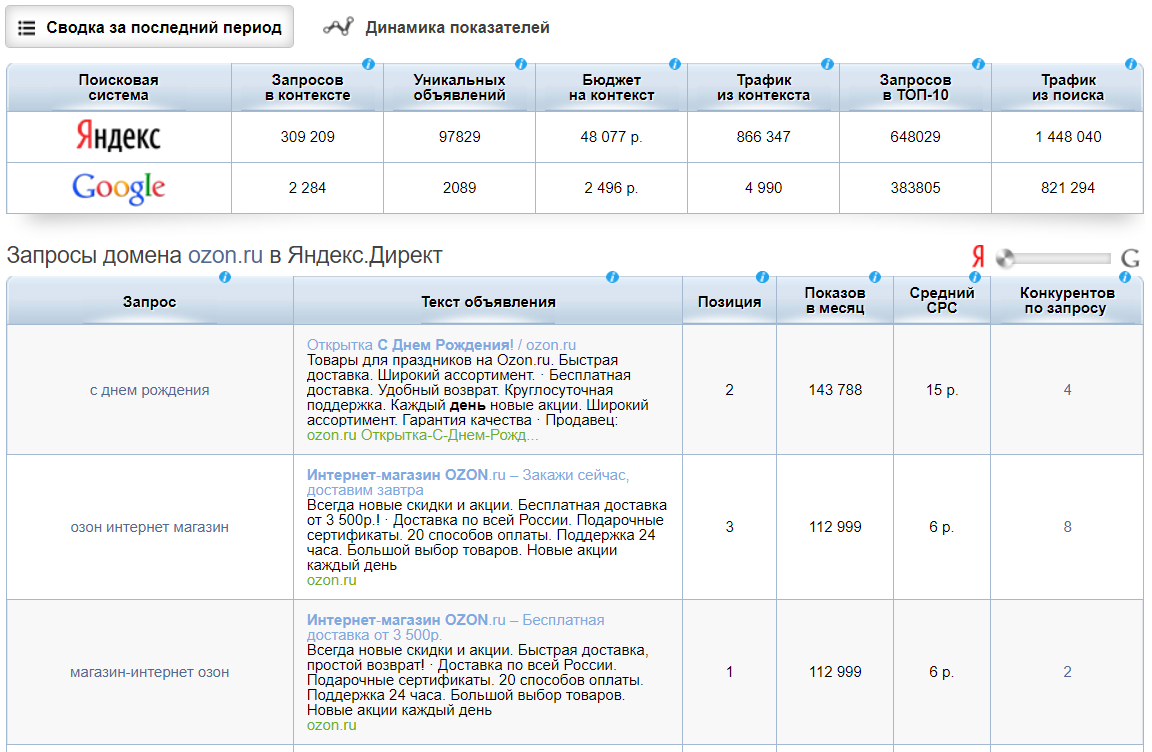Click info icon on Трафик из поиска column
Screen dimensions: 1152x752
(x=1131, y=64)
